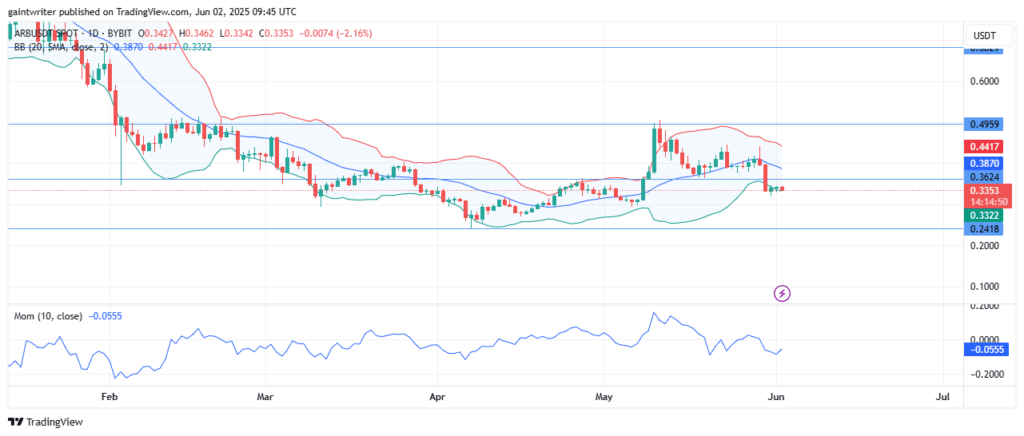Click the Feb date label on time axis
Viewport: 1024px width, 436px height.
[x=109, y=396]
